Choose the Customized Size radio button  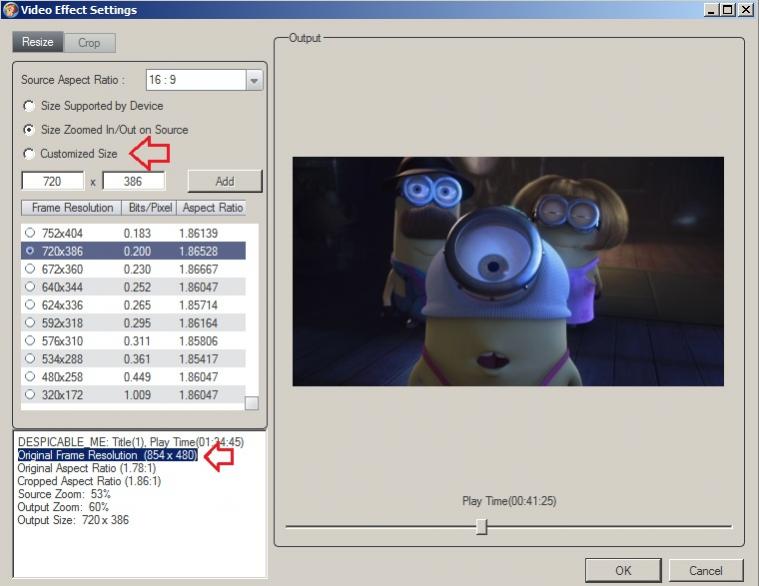click(29, 154)
